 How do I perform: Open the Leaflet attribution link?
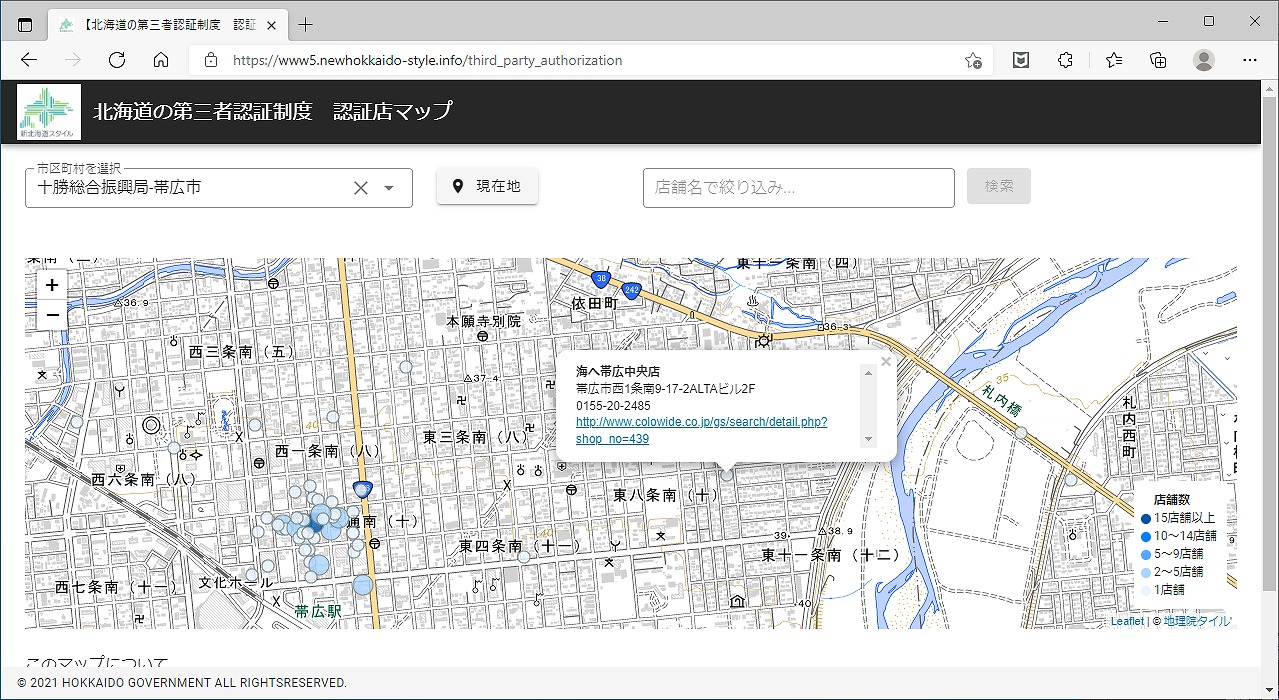tap(1127, 621)
